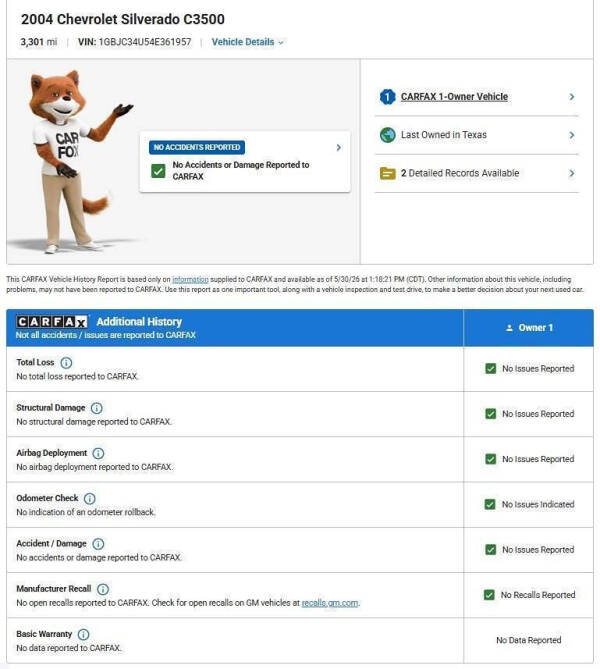Open Structural Damage info icon

click(97, 408)
